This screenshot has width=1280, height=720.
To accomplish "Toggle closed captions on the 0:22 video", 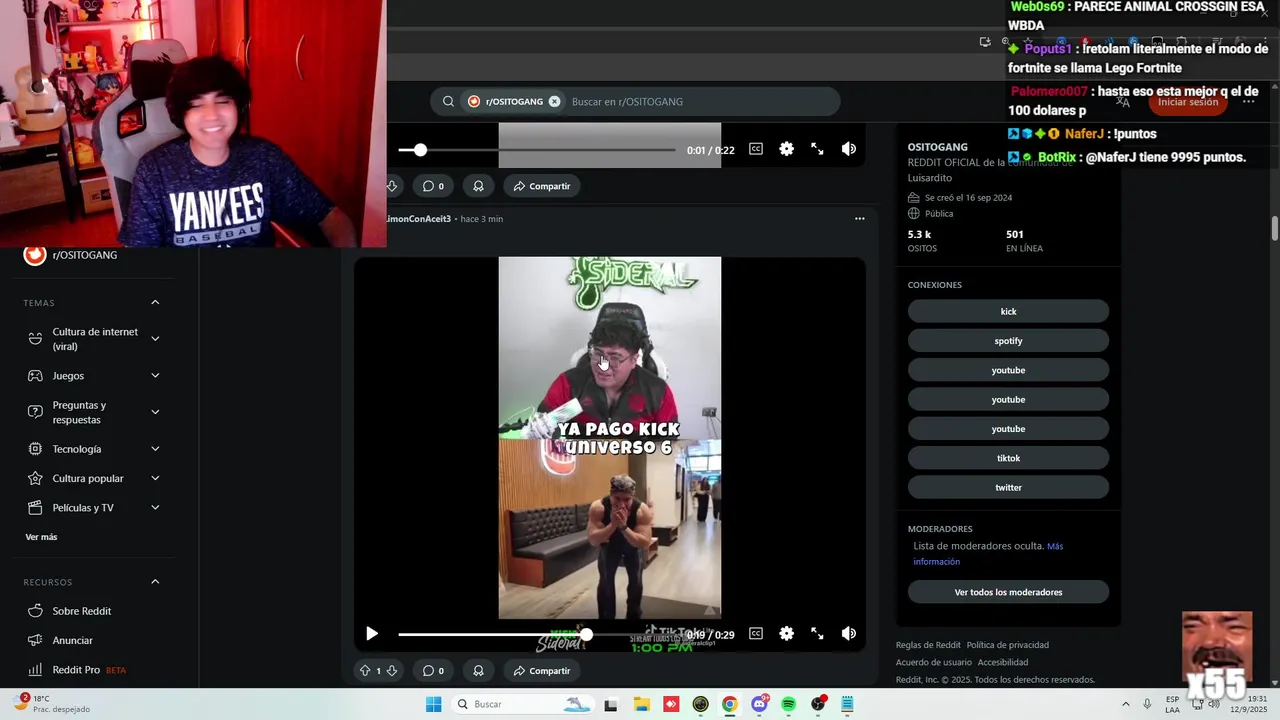I will (756, 149).
